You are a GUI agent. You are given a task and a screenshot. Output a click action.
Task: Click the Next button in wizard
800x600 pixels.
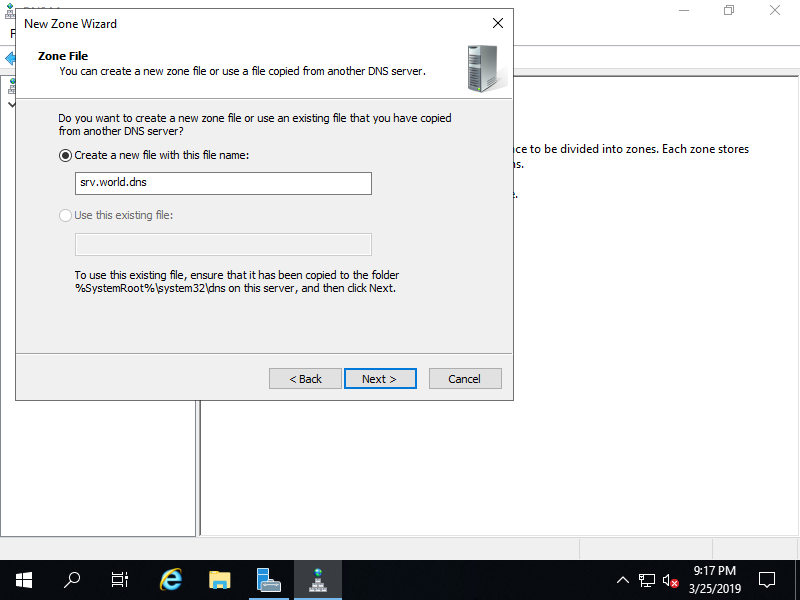[x=380, y=379]
